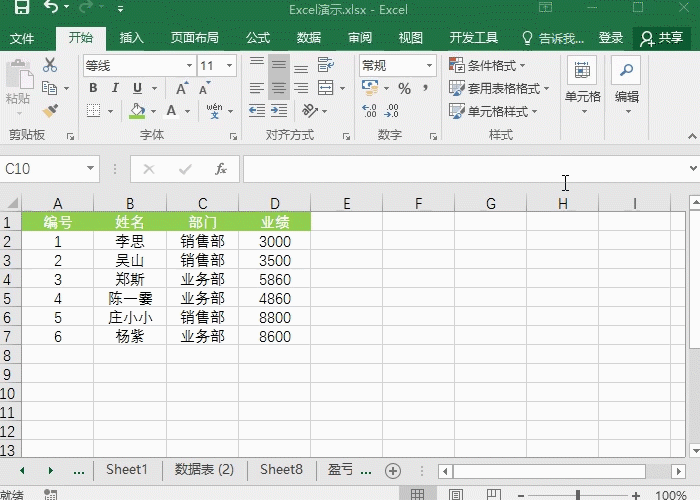Decrease font size with smaller A

204,88
